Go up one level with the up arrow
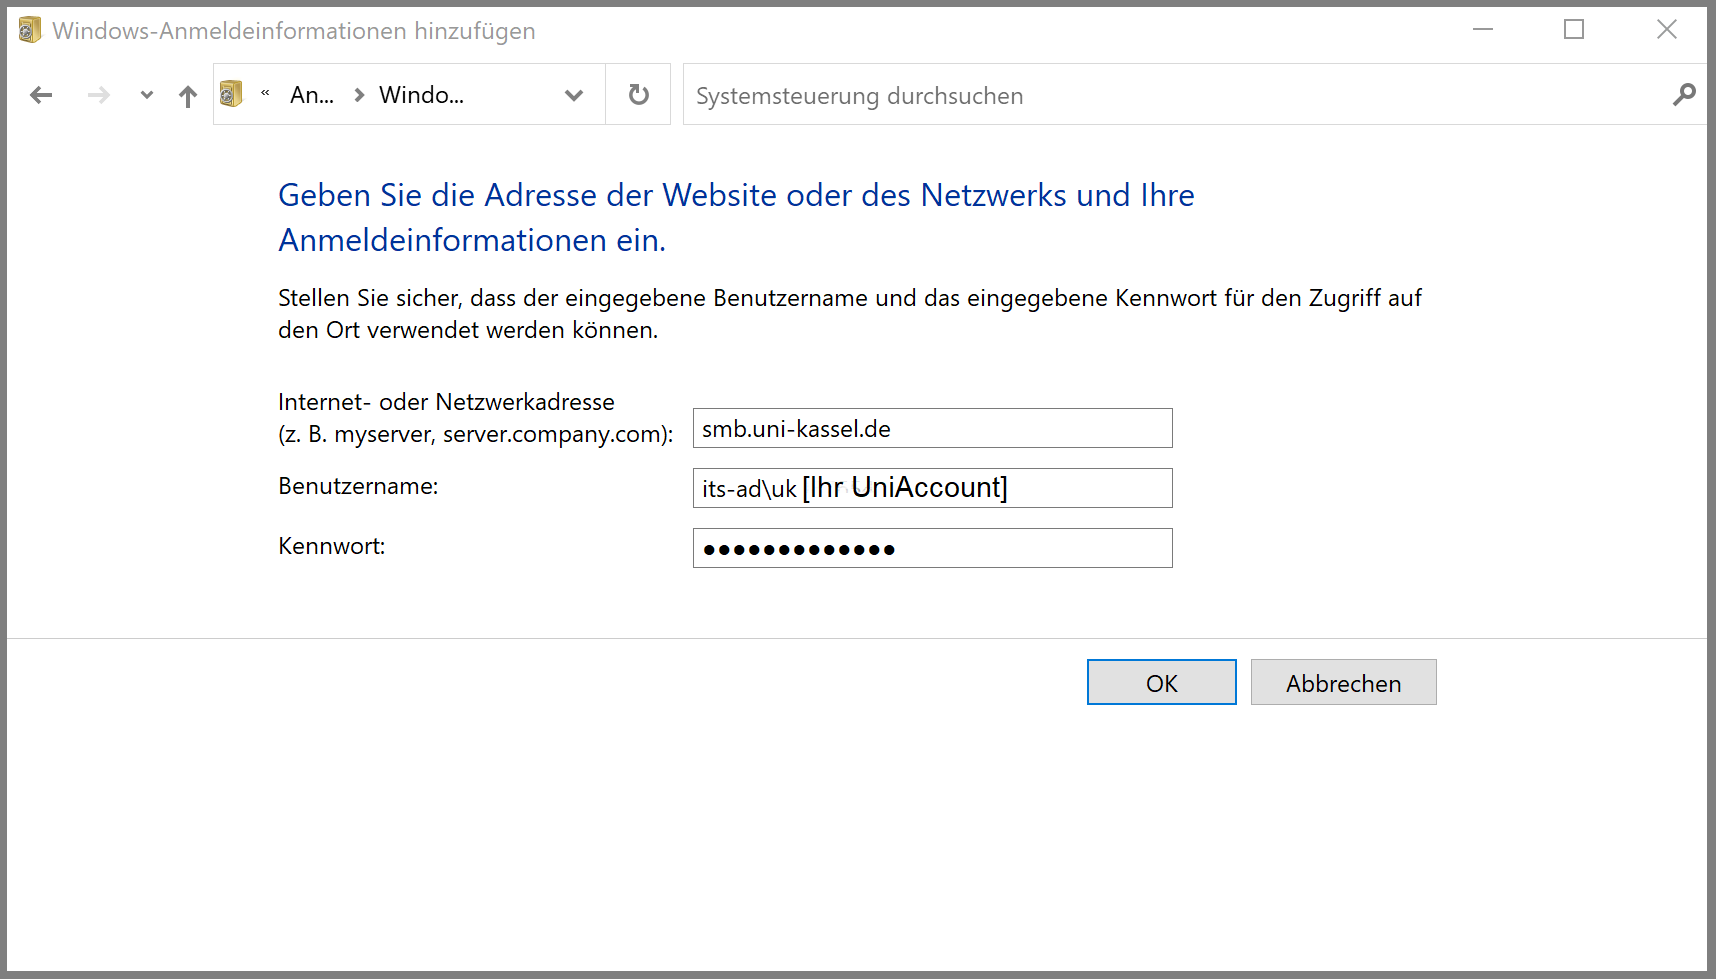Viewport: 1716px width, 979px height. (187, 96)
